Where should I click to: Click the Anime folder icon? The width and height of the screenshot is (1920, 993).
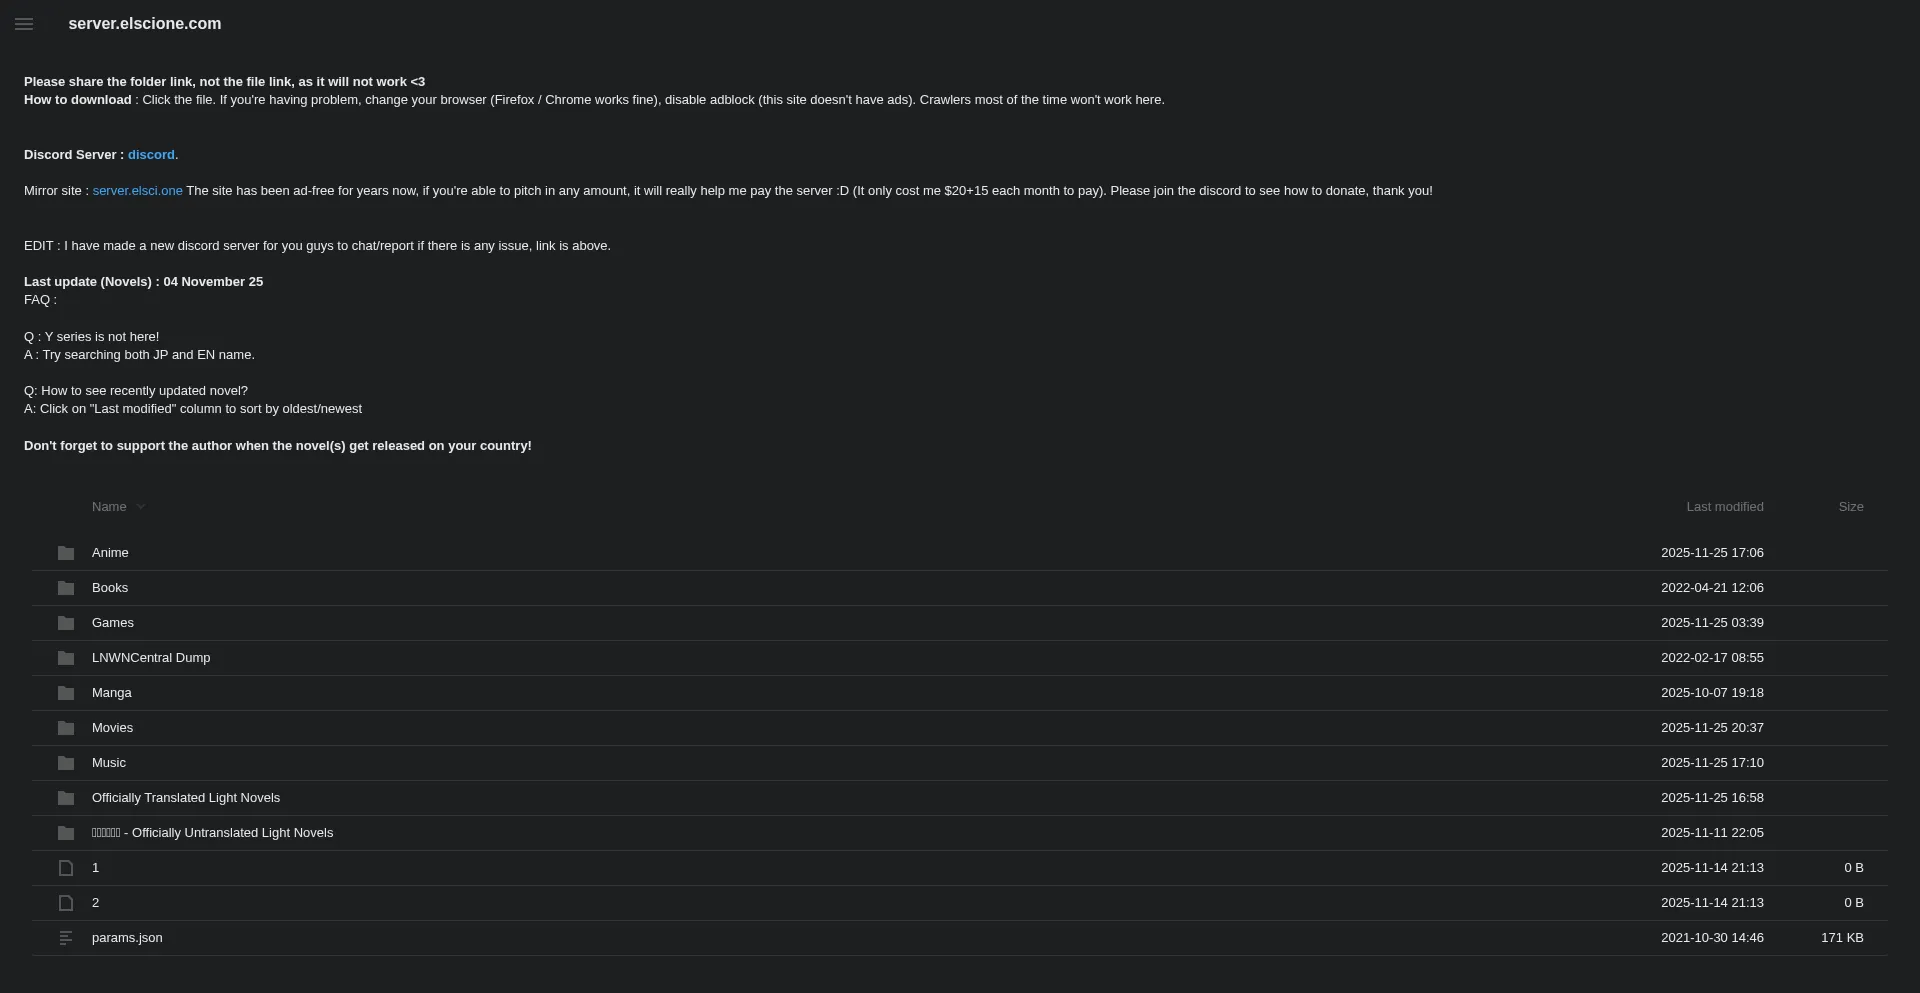point(66,553)
